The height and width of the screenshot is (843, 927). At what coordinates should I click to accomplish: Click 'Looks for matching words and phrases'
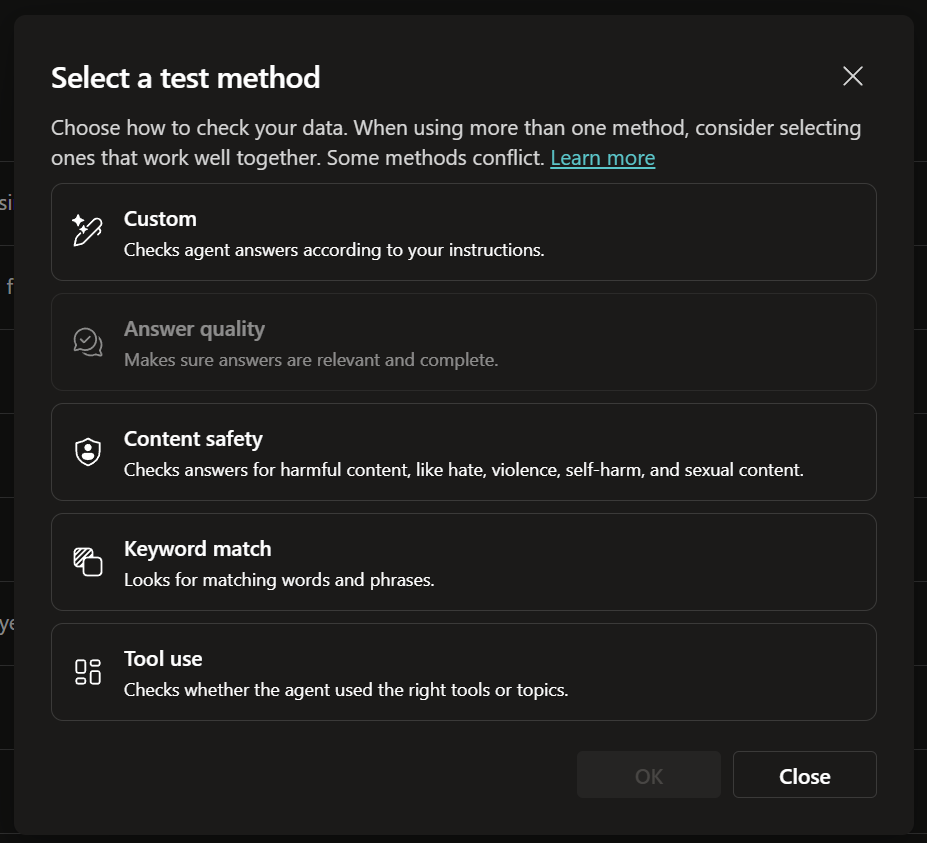(279, 580)
